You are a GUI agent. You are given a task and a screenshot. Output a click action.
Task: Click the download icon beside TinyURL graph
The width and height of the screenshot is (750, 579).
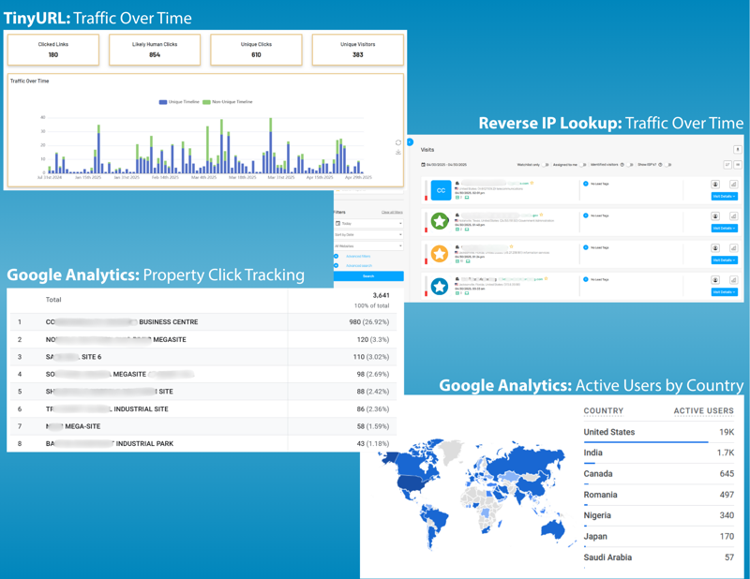pyautogui.click(x=398, y=152)
